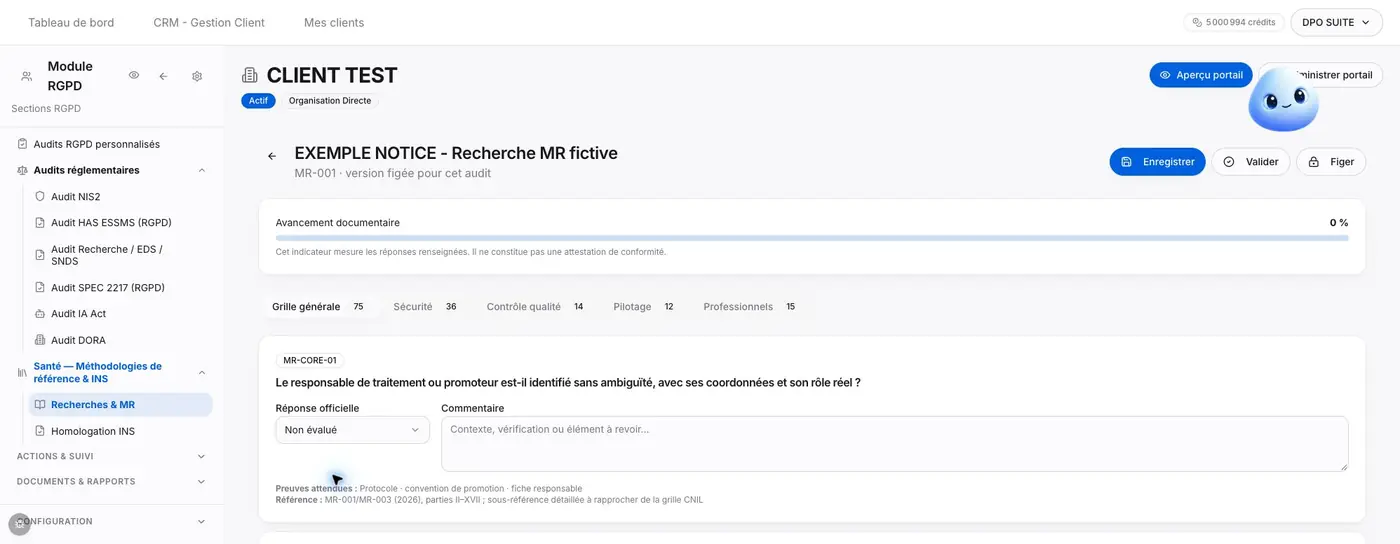Open Aperçu portail
Screen dimensions: 1400x544
(1200, 75)
